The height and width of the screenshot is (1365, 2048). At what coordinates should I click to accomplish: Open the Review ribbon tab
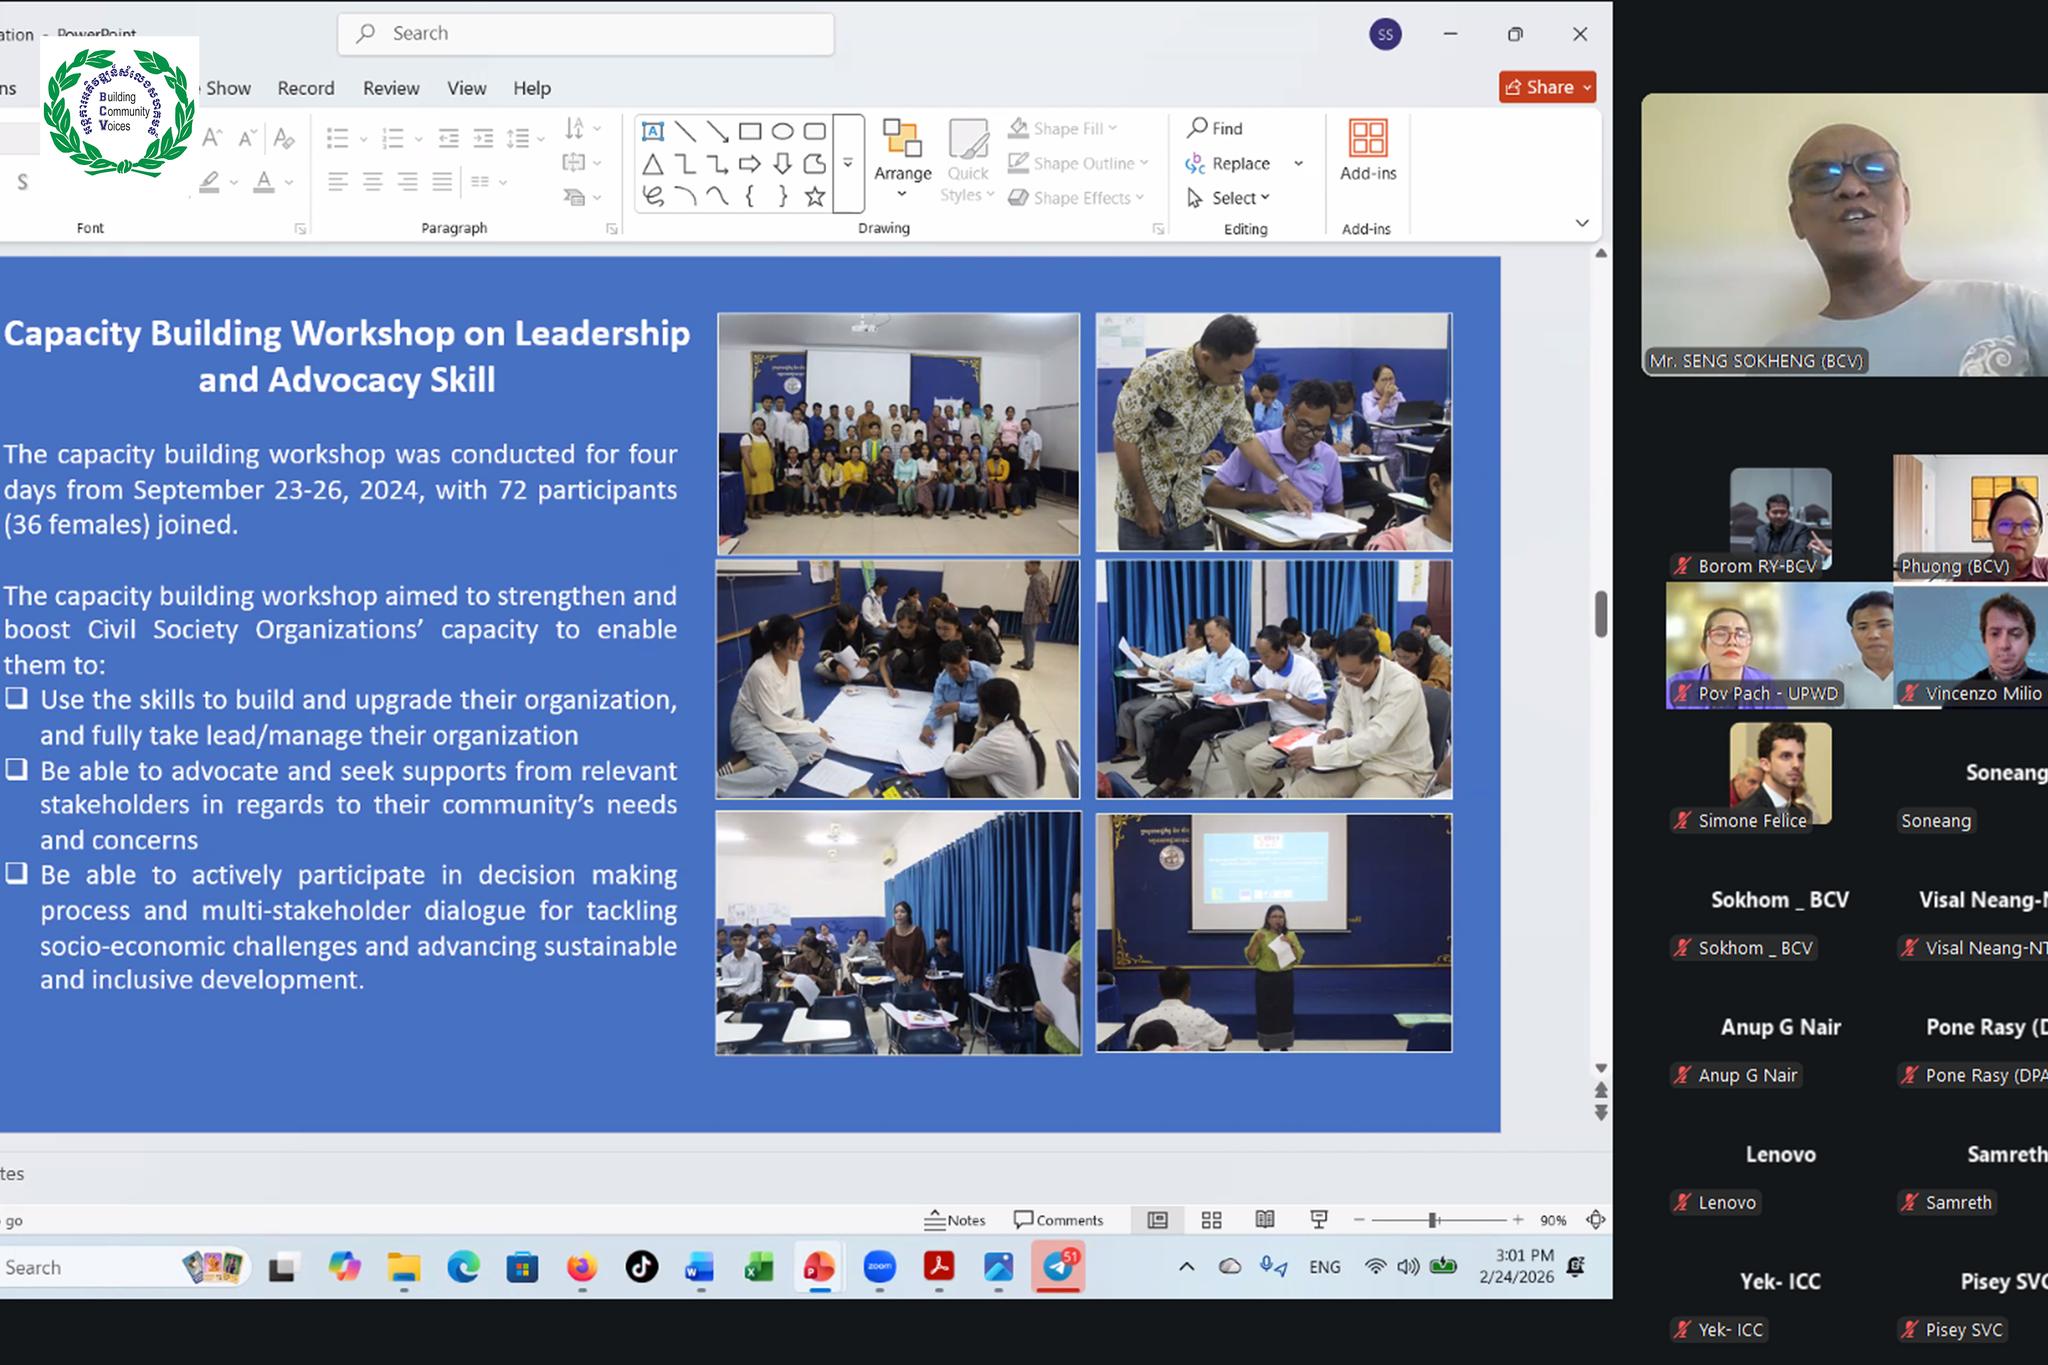coord(391,88)
